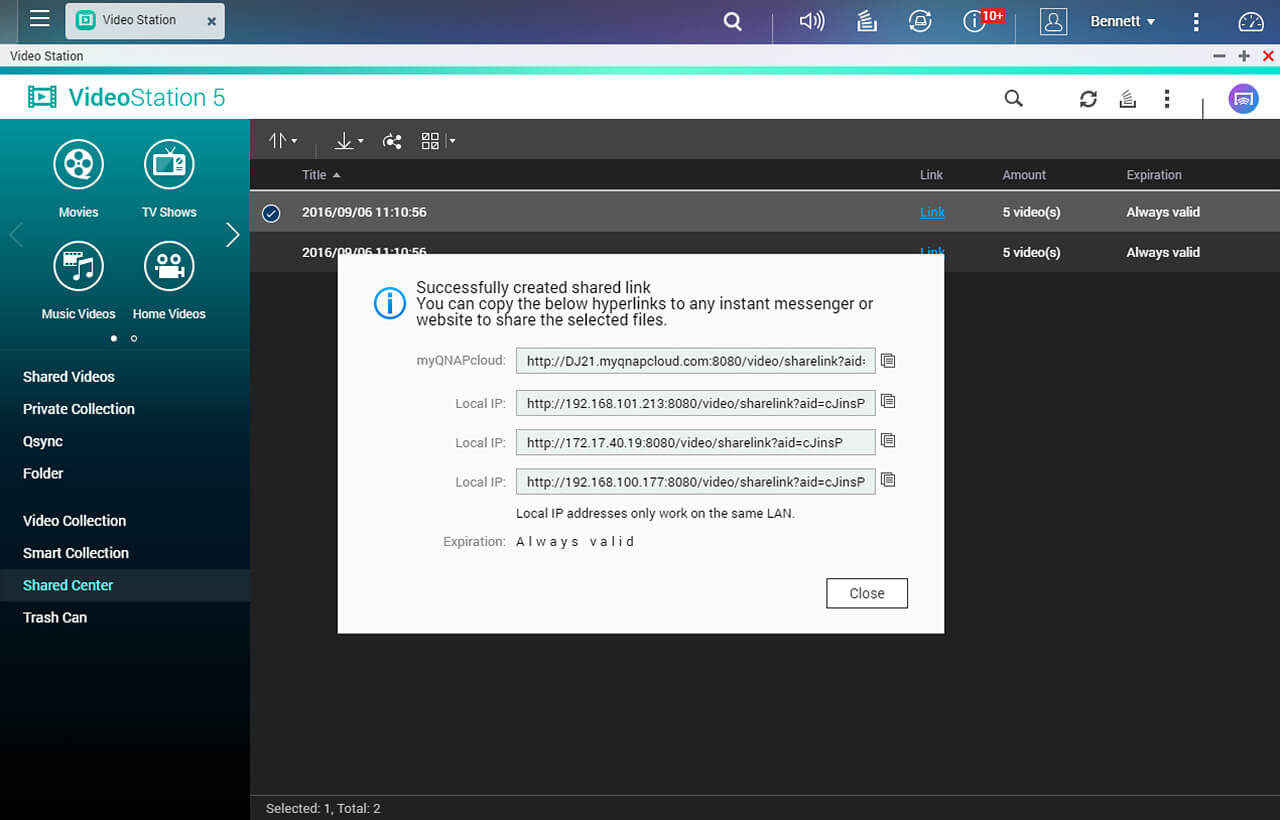Click the 172.17.40.19 local IP field
This screenshot has width=1280, height=820.
pyautogui.click(x=695, y=442)
